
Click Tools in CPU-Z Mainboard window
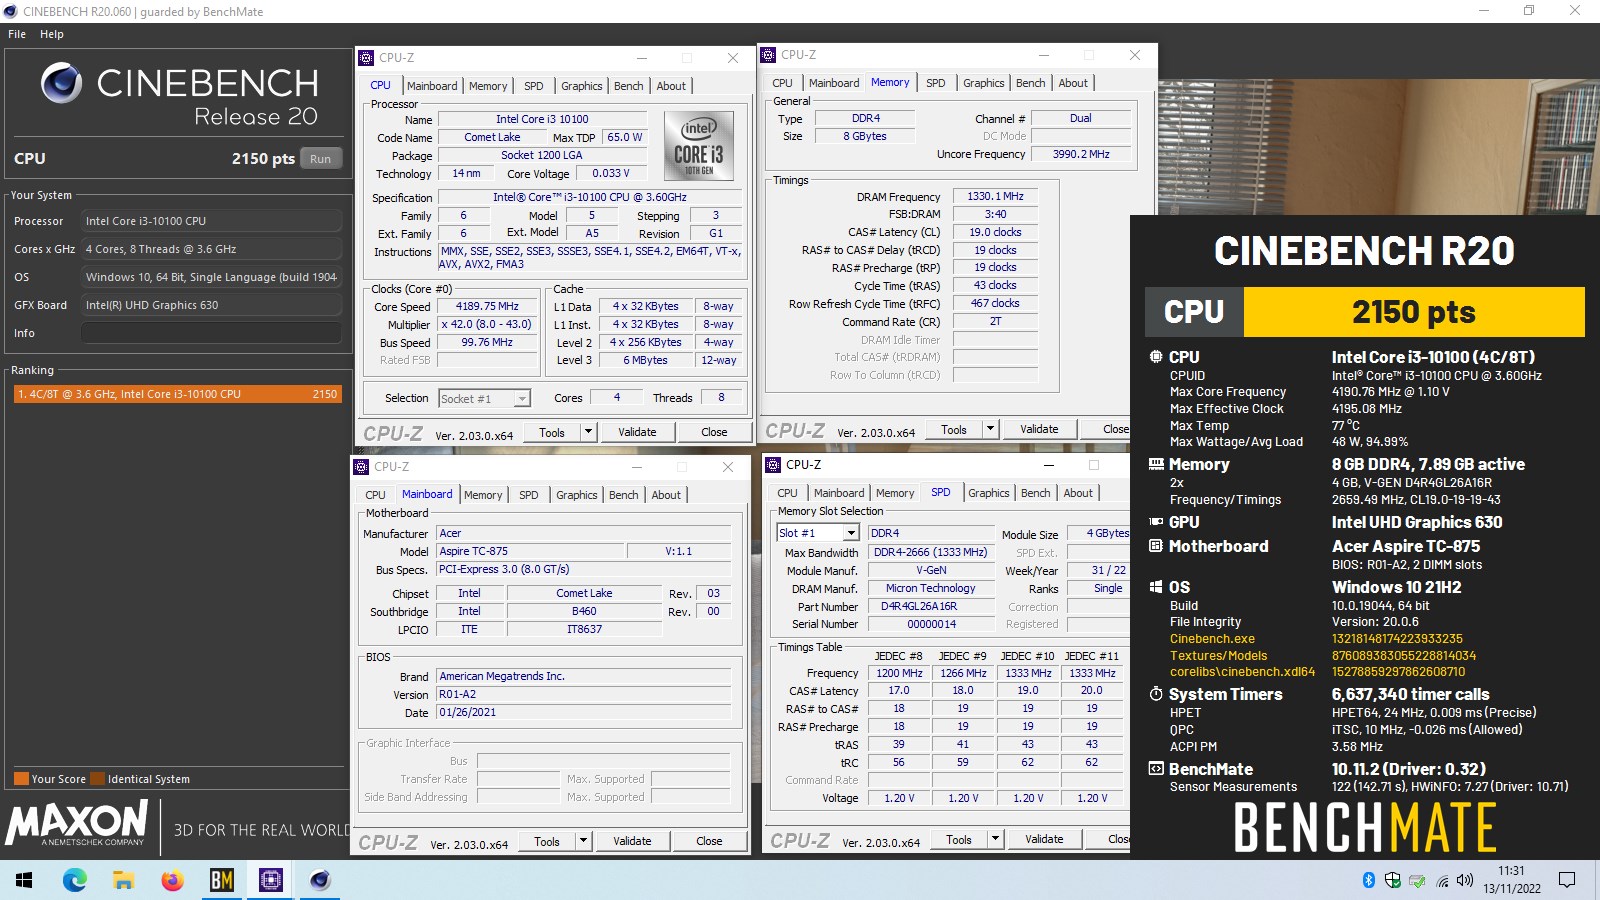tap(547, 841)
